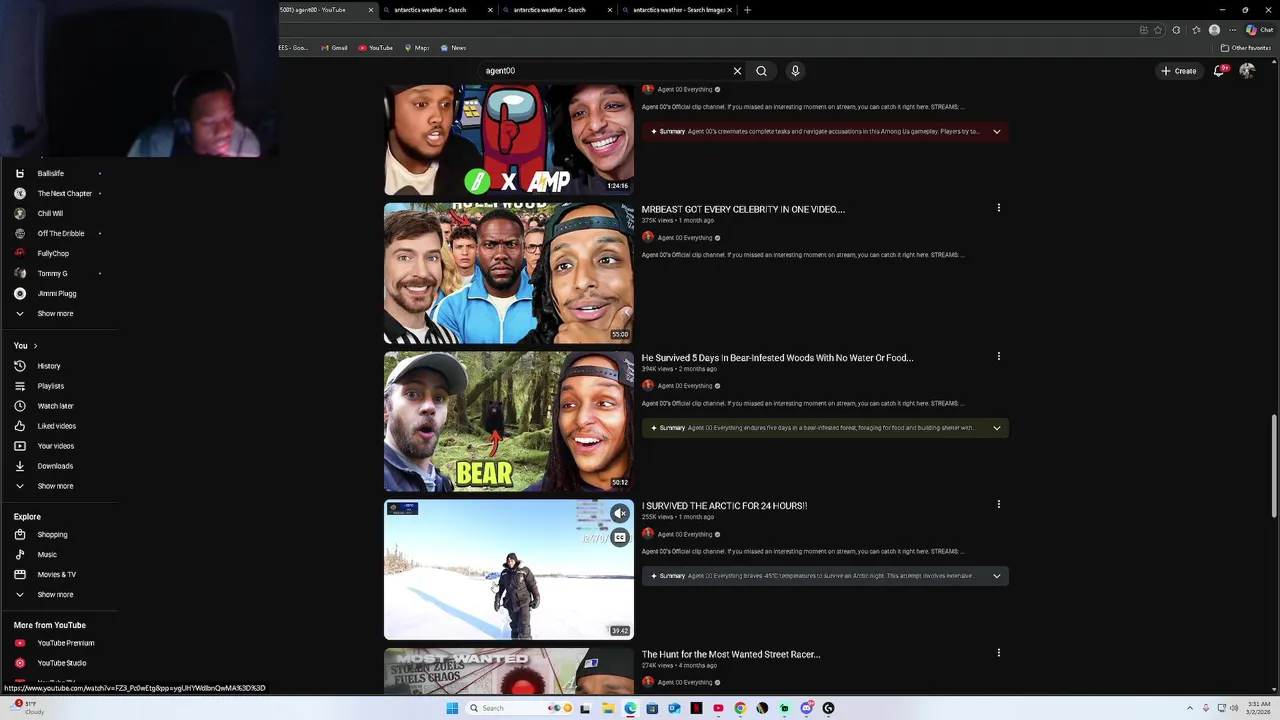Screen dimensions: 1280x720
Task: Open 'The Hunt for the Most Wanted Street Racer' title
Action: click(731, 654)
